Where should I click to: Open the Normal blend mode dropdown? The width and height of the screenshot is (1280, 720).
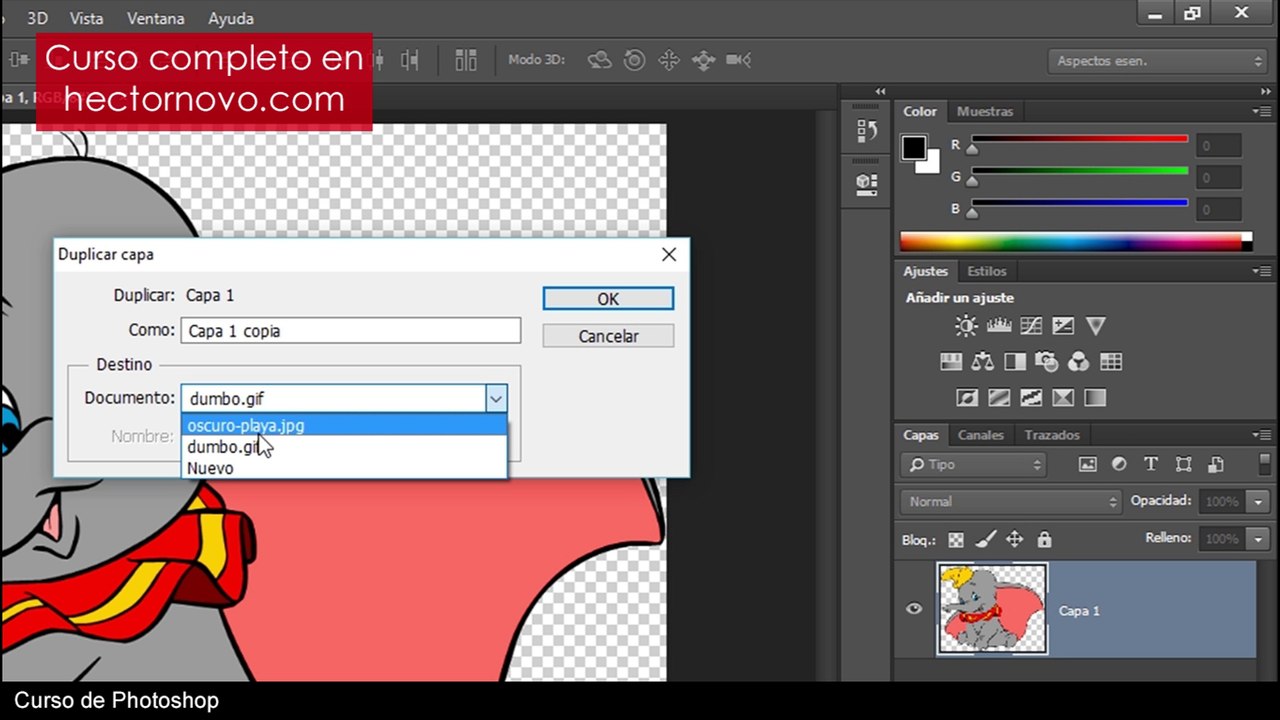click(1012, 502)
